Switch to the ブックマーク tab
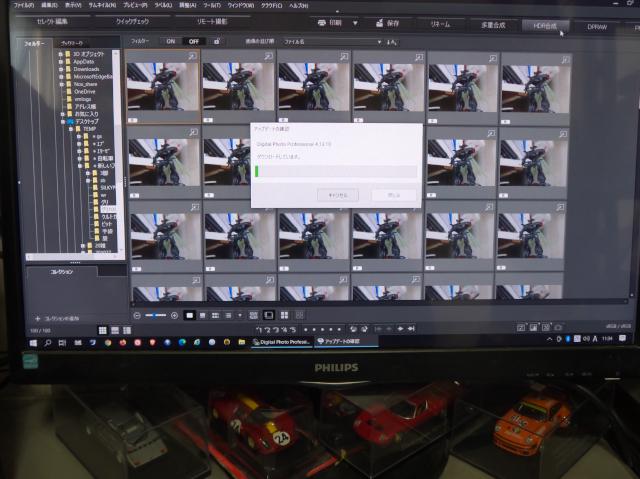The image size is (640, 479). click(x=72, y=44)
